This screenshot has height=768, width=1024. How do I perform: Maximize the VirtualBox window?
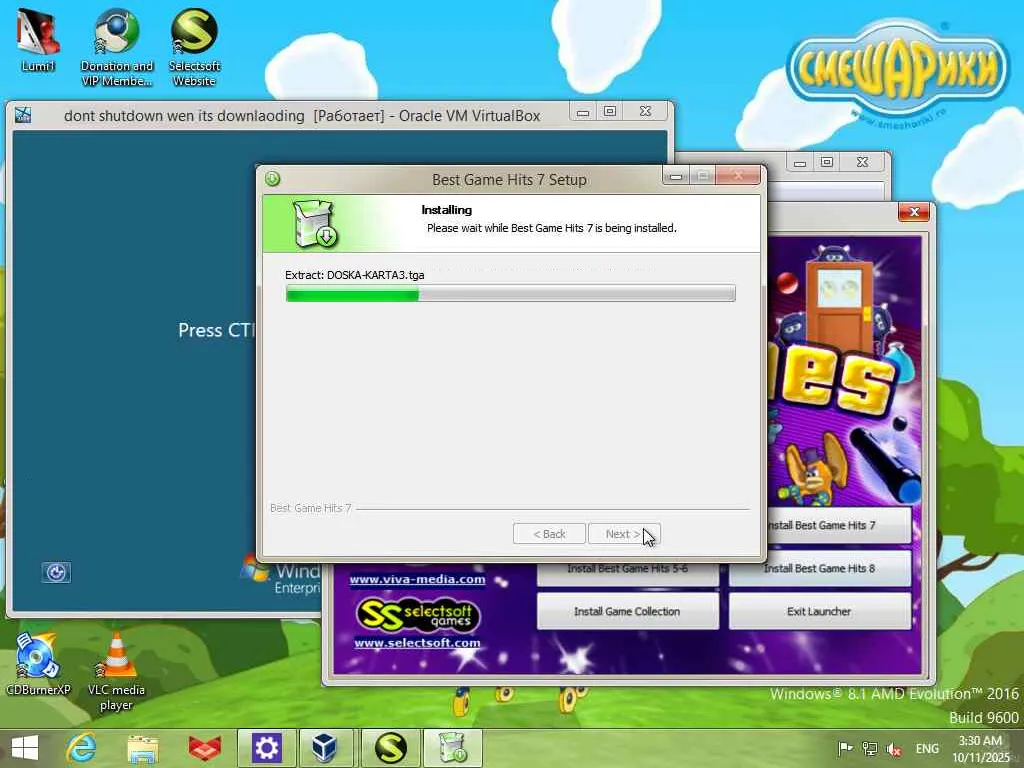pyautogui.click(x=610, y=112)
